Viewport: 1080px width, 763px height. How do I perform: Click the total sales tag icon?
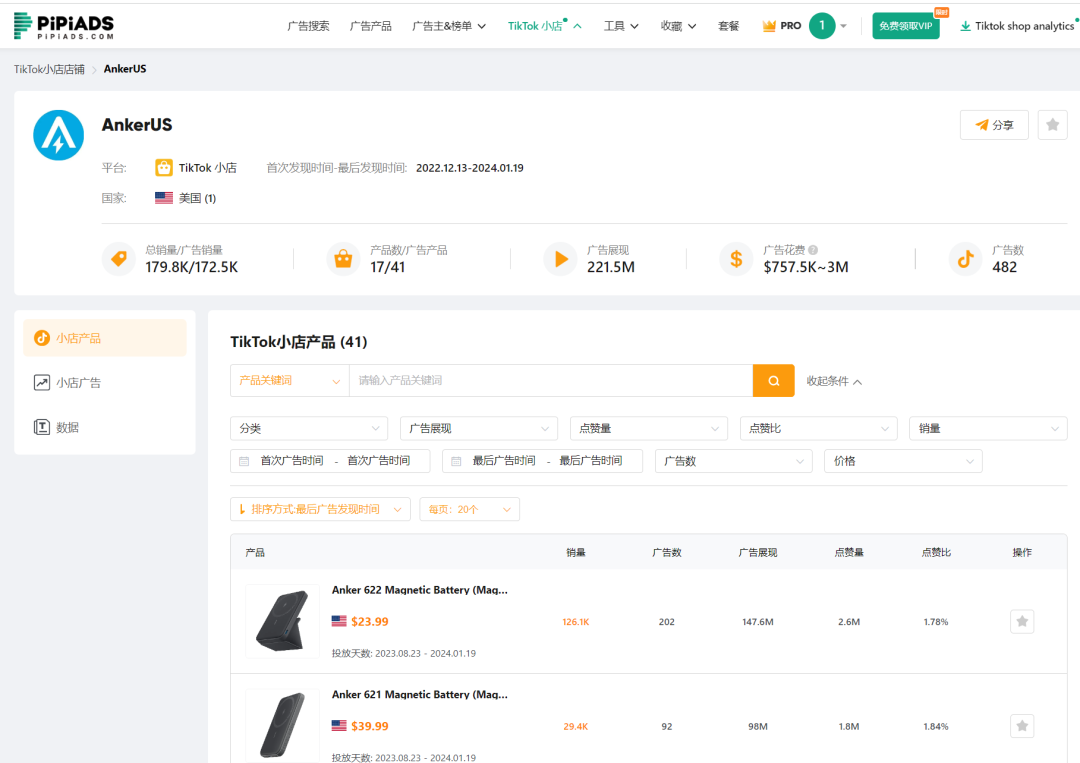(x=118, y=259)
